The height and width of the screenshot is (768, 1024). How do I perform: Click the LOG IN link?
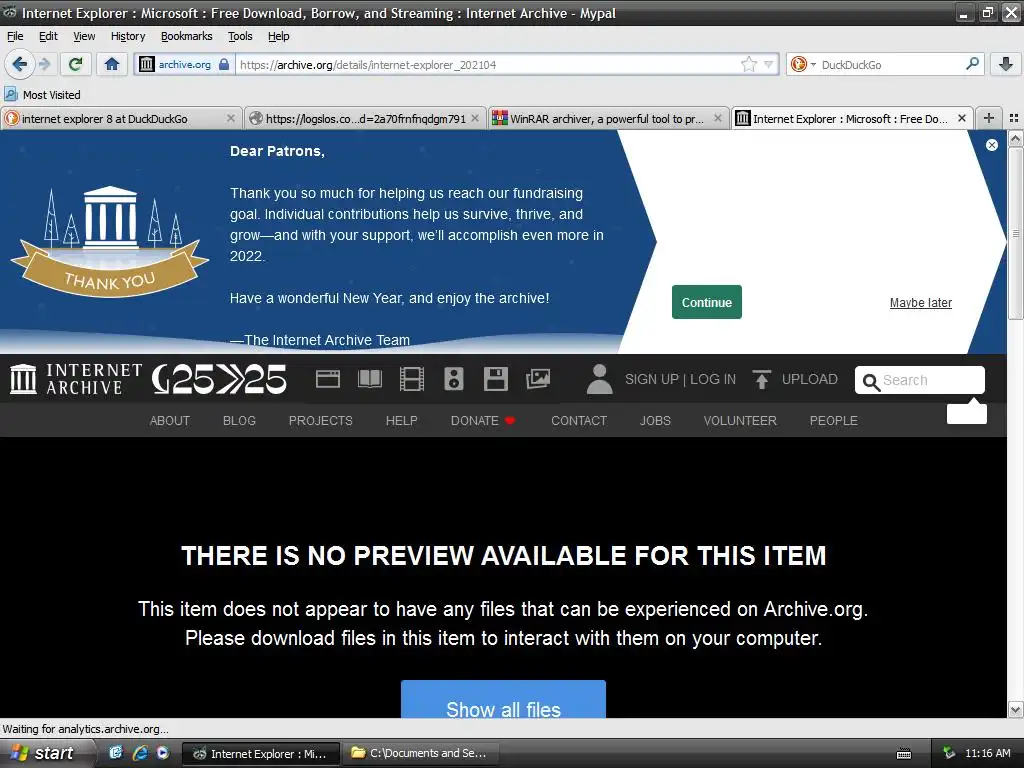712,379
